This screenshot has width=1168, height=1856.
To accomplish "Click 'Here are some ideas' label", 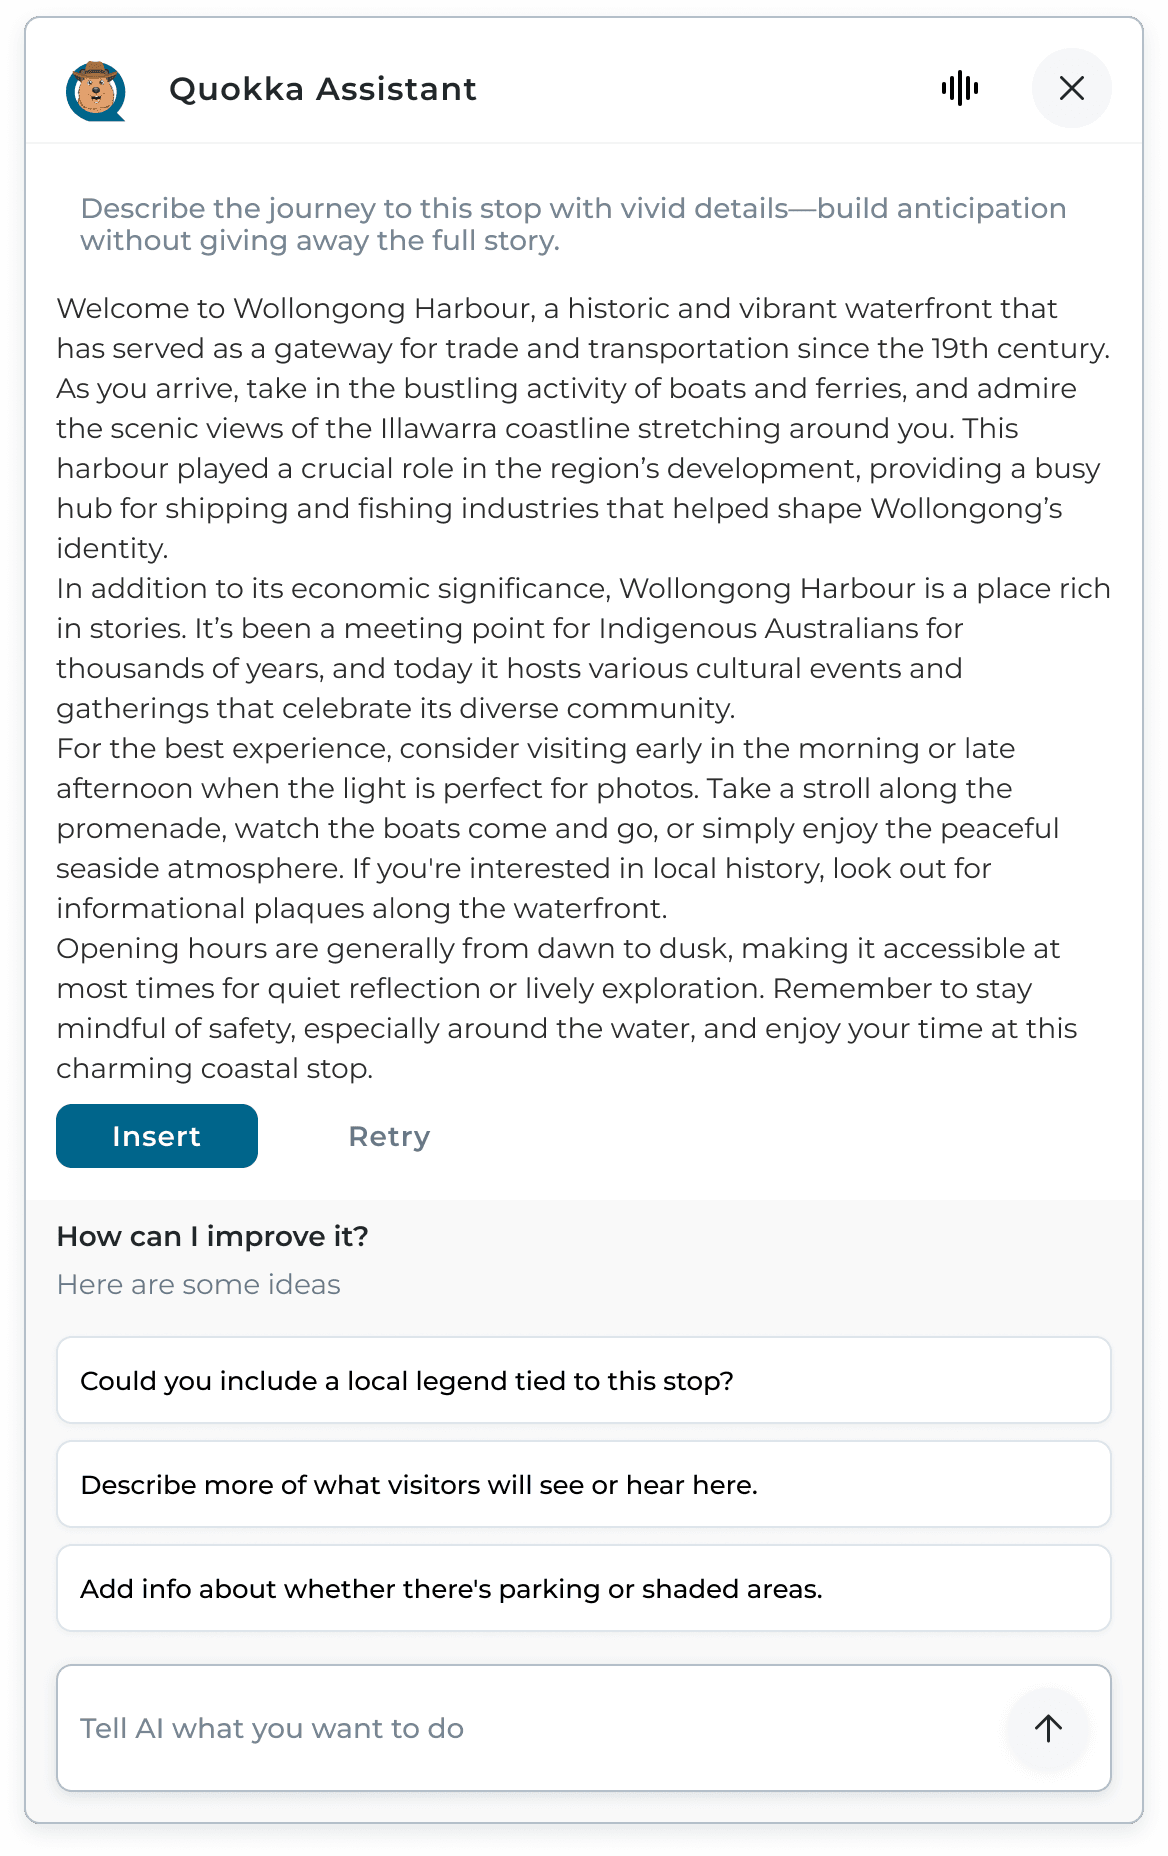I will (x=198, y=1284).
